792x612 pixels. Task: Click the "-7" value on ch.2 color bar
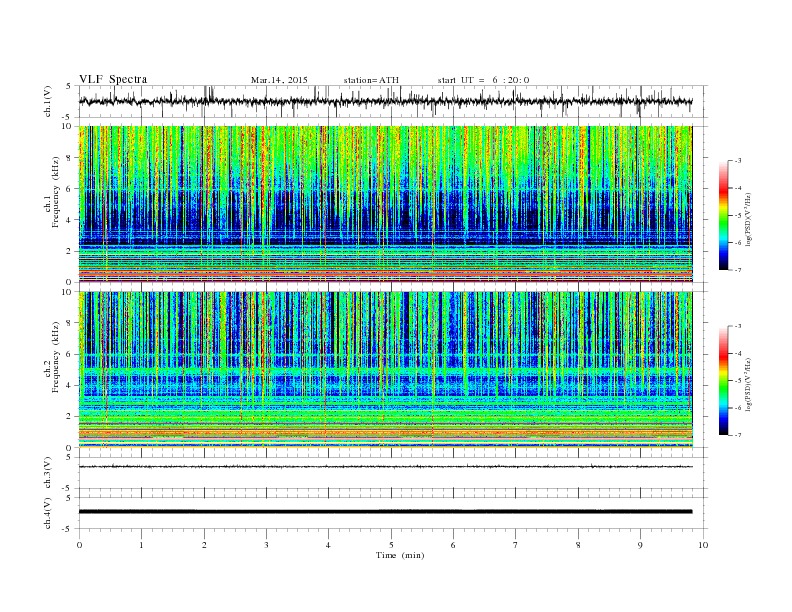pos(737,435)
